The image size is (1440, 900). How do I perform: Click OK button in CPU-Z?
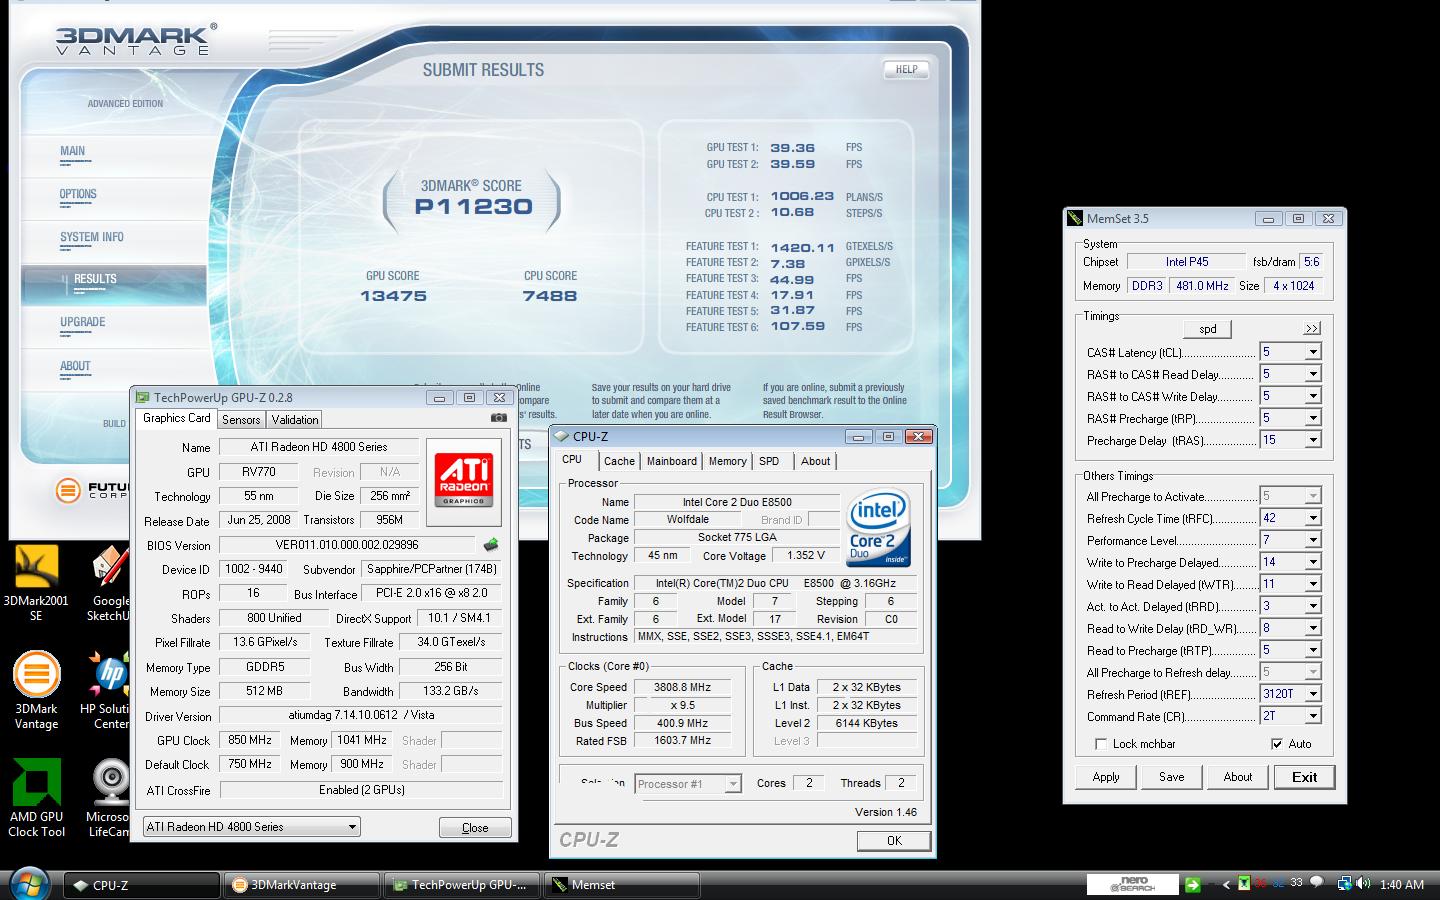coord(894,841)
